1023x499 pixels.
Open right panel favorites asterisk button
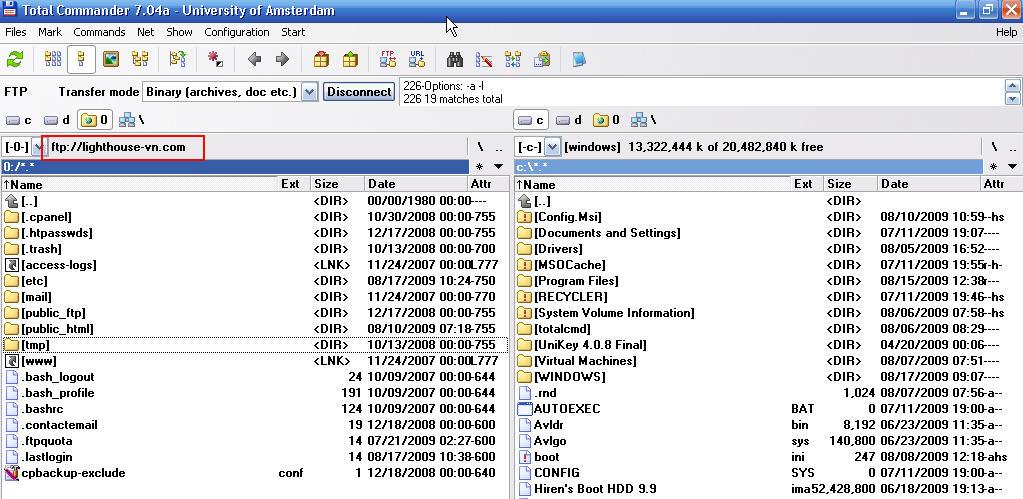click(x=993, y=166)
